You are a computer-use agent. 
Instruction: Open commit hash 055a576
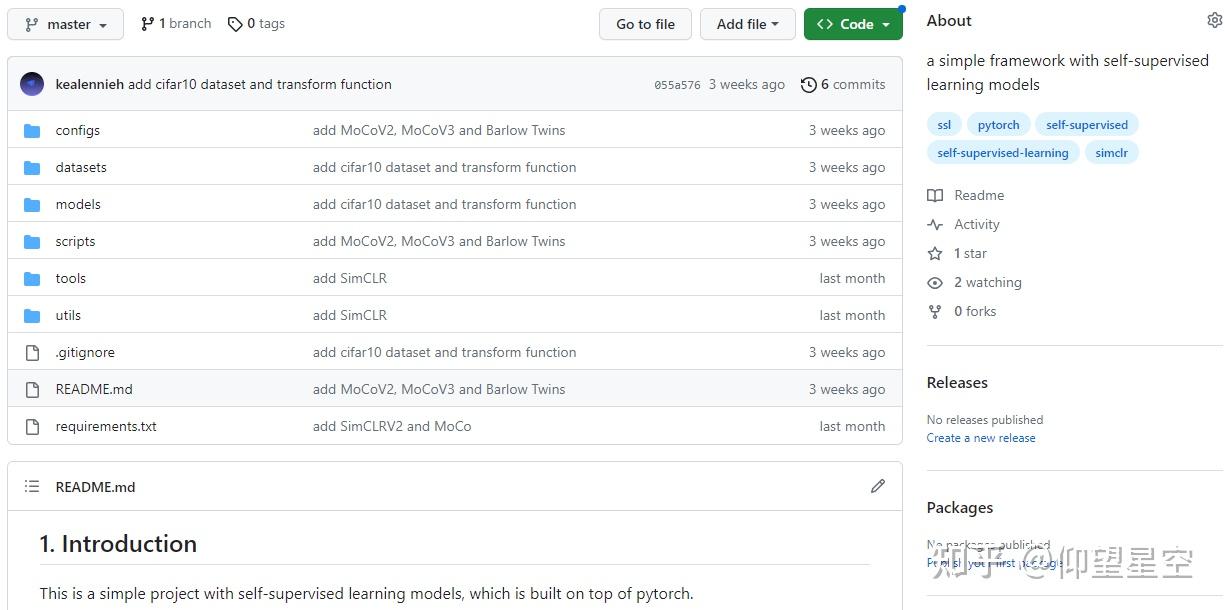(x=677, y=85)
